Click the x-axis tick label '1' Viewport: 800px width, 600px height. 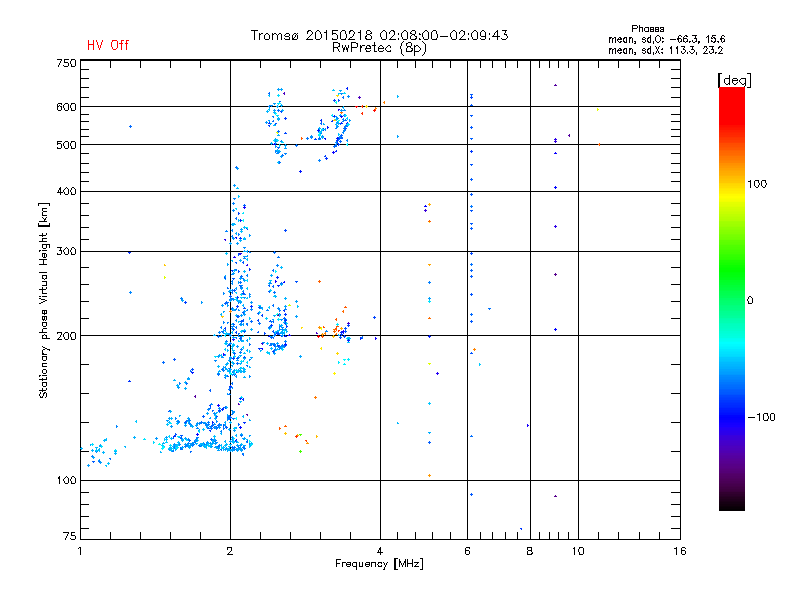coord(80,551)
